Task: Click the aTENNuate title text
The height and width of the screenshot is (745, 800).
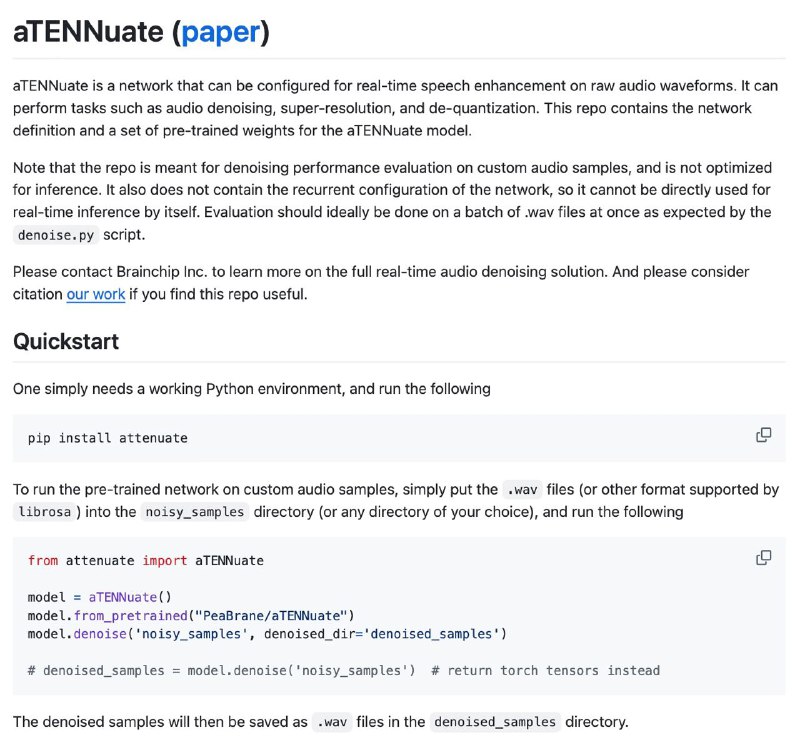Action: (88, 32)
